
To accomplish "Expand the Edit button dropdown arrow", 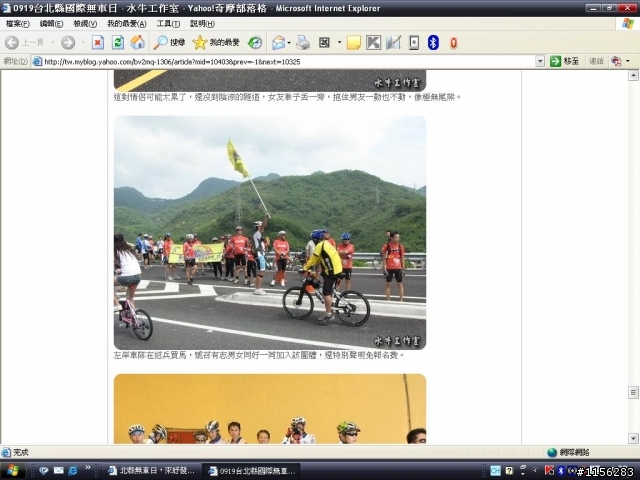I will pyautogui.click(x=339, y=42).
